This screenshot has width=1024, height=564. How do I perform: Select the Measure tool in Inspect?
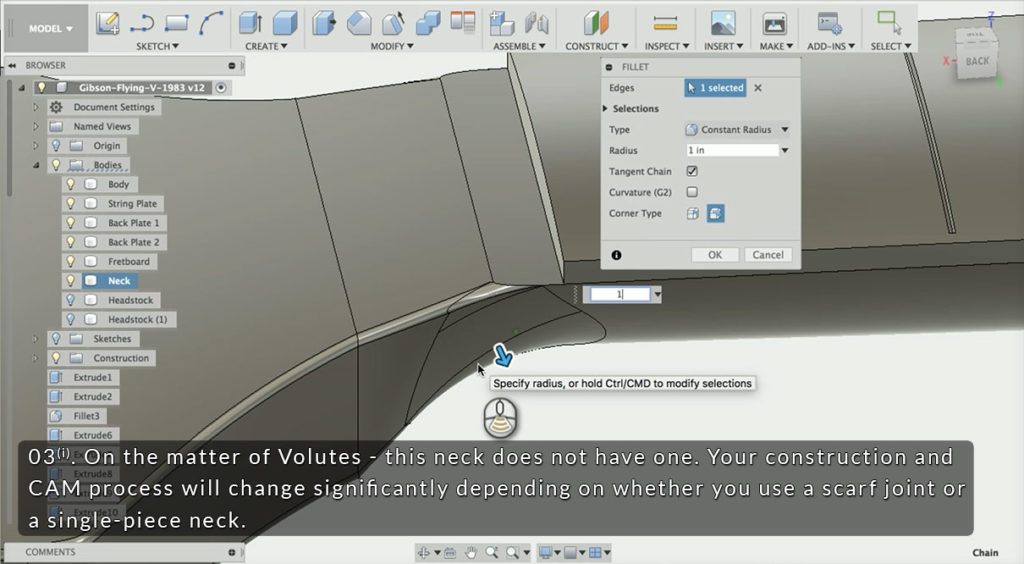[664, 23]
